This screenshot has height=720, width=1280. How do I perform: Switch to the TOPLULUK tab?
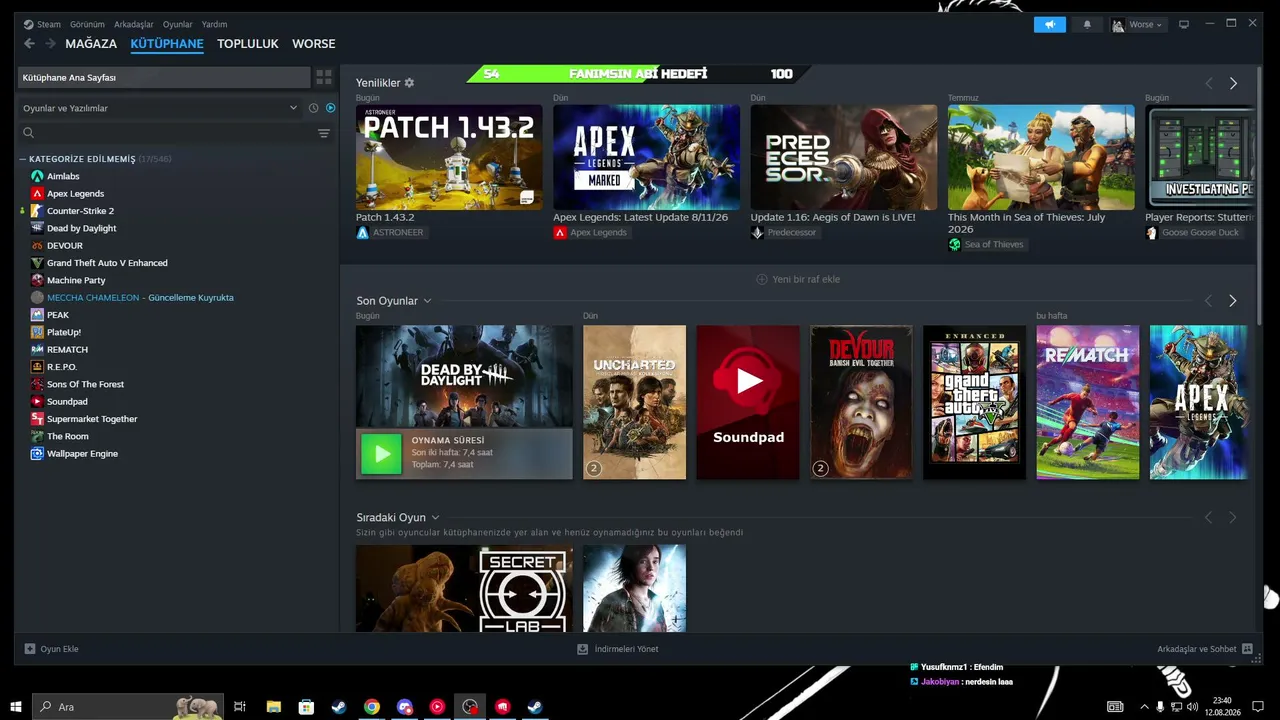click(x=248, y=44)
